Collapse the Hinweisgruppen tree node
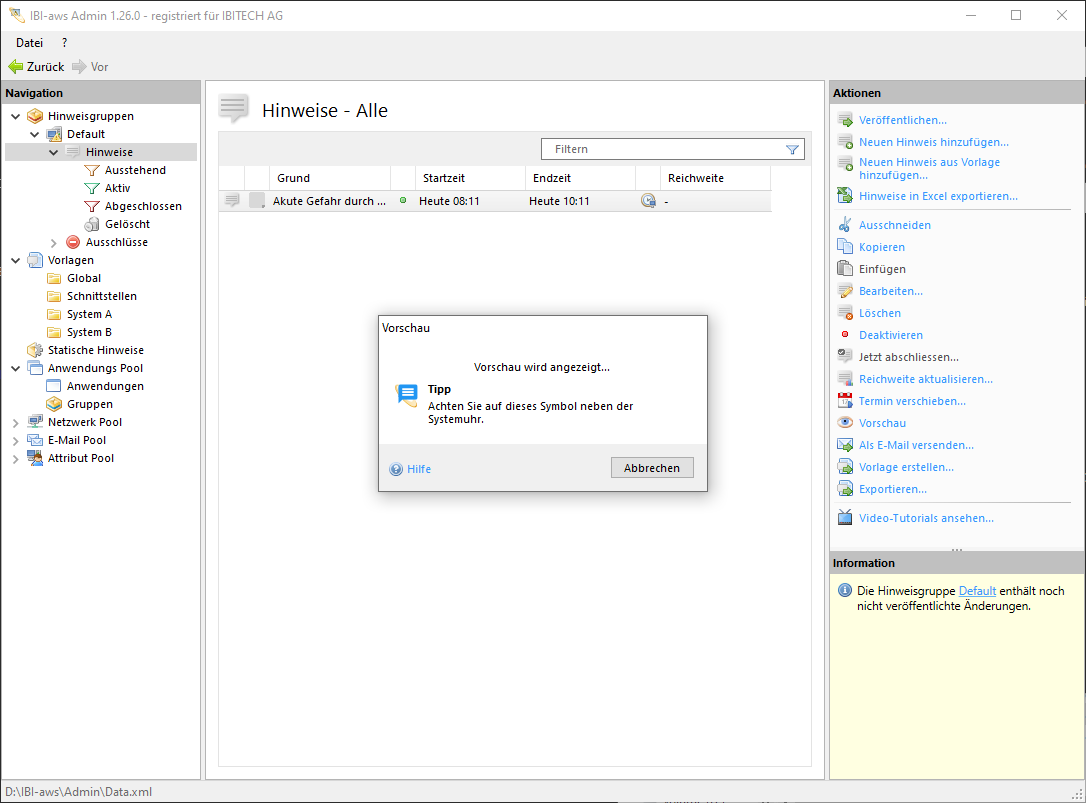 [15, 116]
